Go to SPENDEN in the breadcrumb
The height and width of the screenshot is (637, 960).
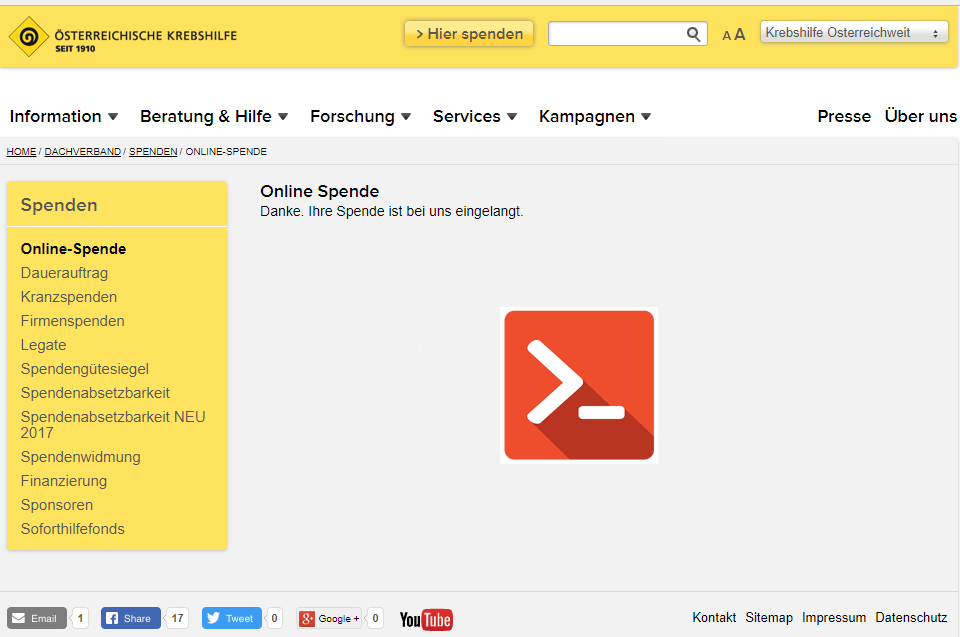click(153, 151)
